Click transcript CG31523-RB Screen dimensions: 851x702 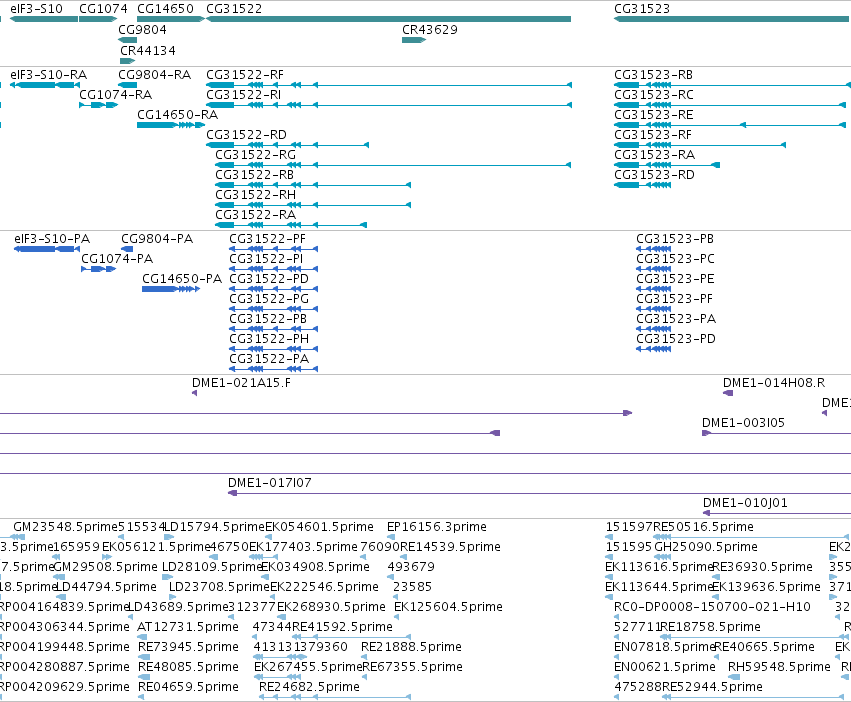[x=732, y=85]
